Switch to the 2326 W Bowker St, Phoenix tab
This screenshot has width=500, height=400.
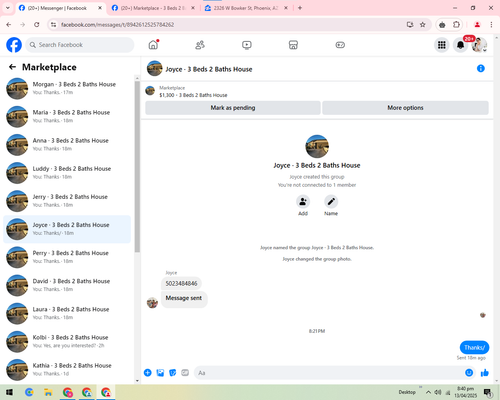pos(245,8)
